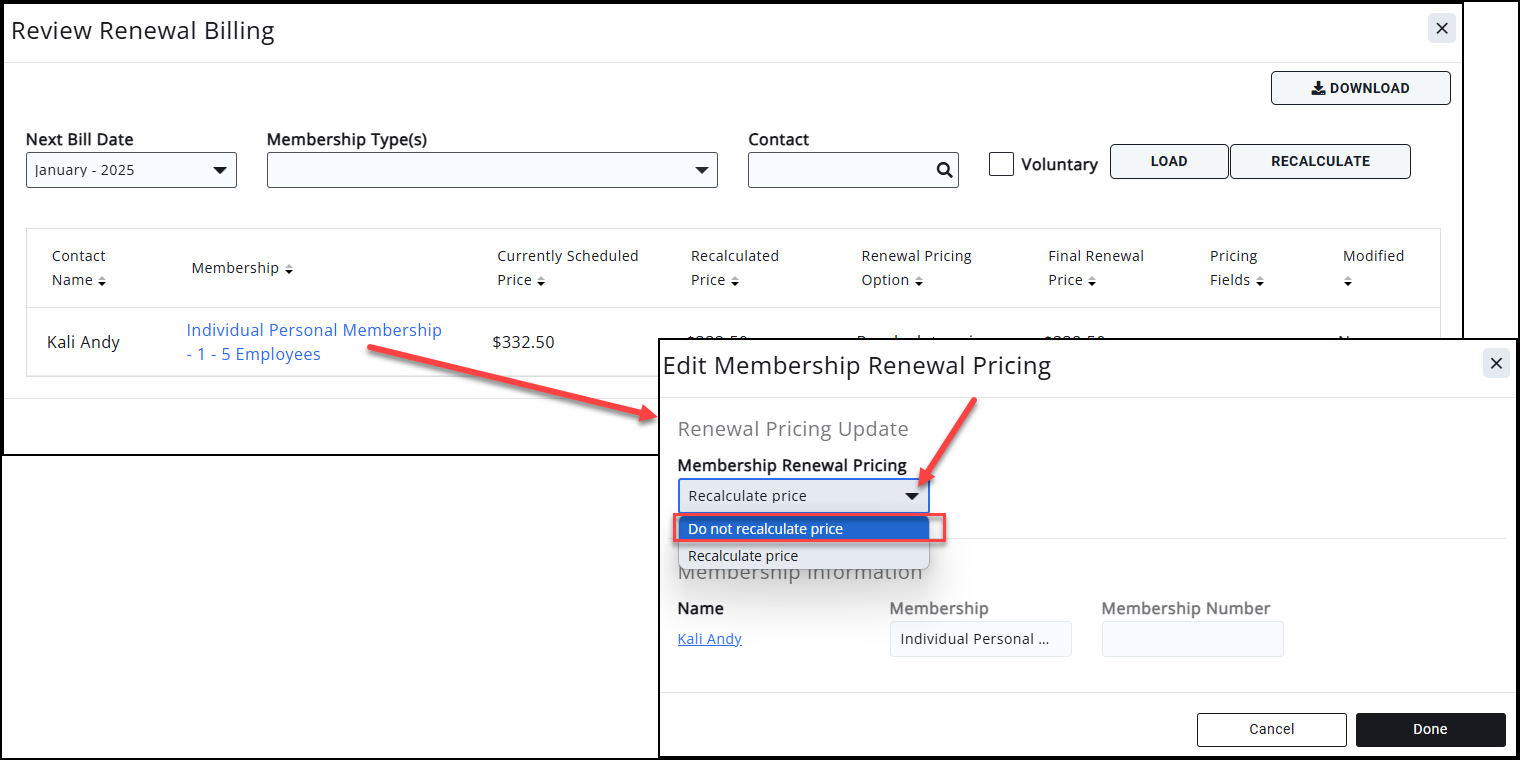Sort by Currently Scheduled Price column

541,282
